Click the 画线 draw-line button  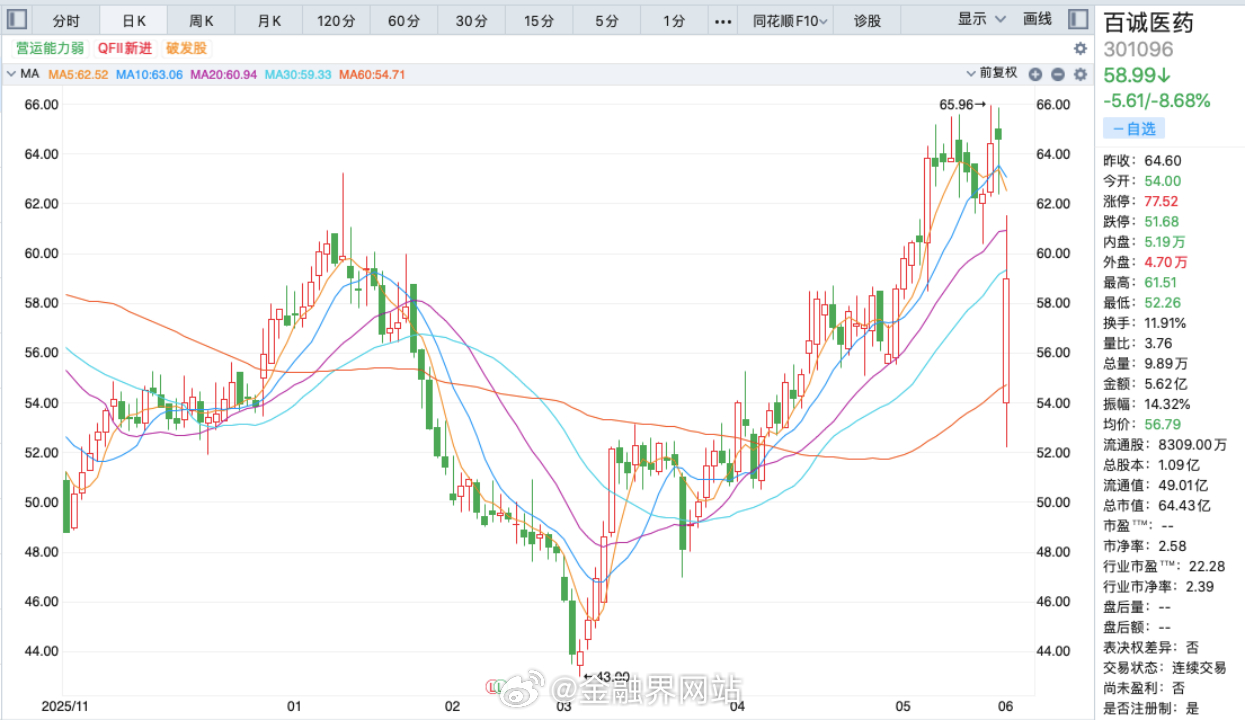point(1038,19)
